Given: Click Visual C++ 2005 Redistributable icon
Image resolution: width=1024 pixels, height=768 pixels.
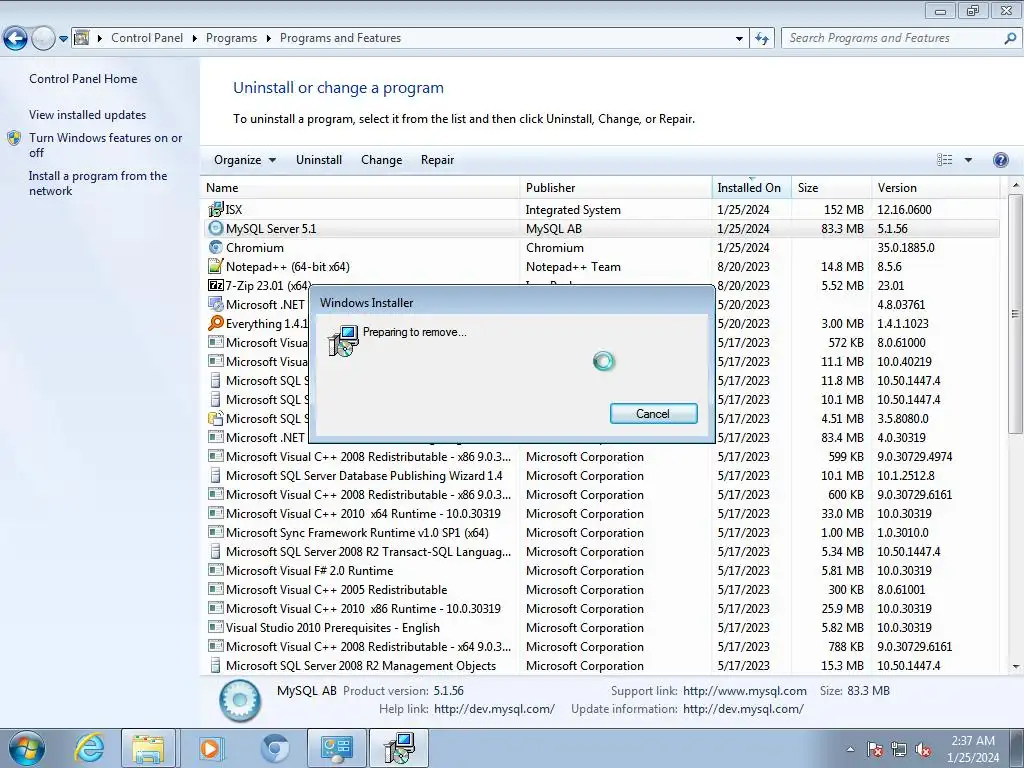Looking at the screenshot, I should pyautogui.click(x=216, y=589).
